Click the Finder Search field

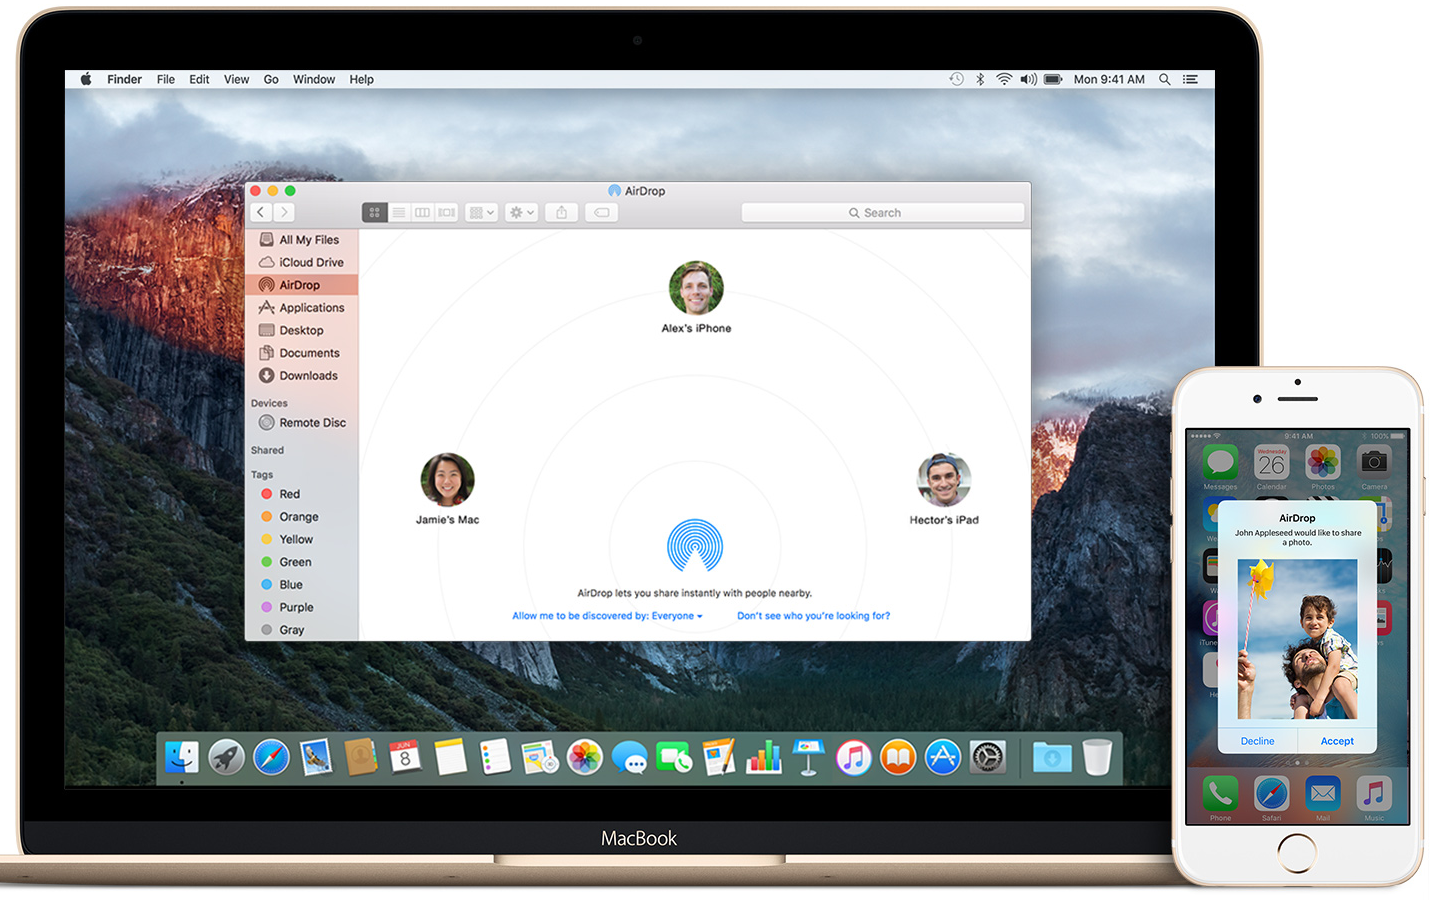coord(882,212)
